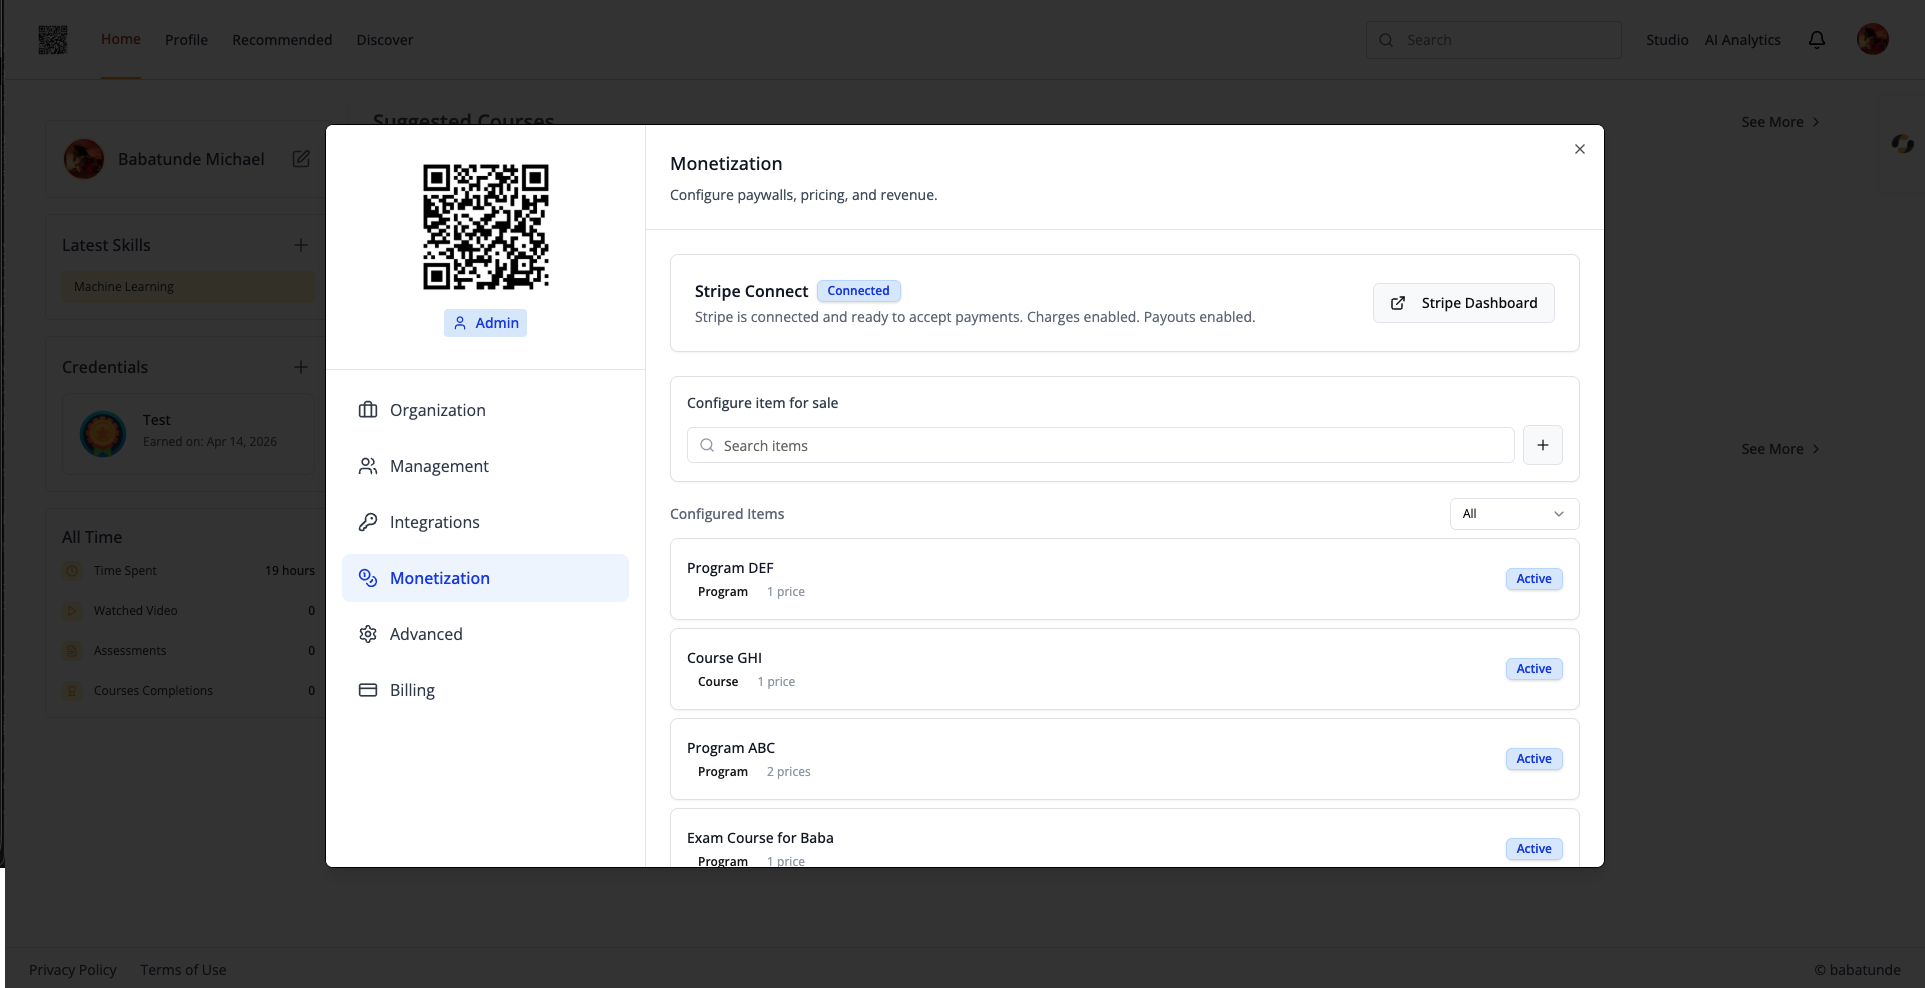Open the Organization settings section
The height and width of the screenshot is (988, 1925).
(485, 410)
